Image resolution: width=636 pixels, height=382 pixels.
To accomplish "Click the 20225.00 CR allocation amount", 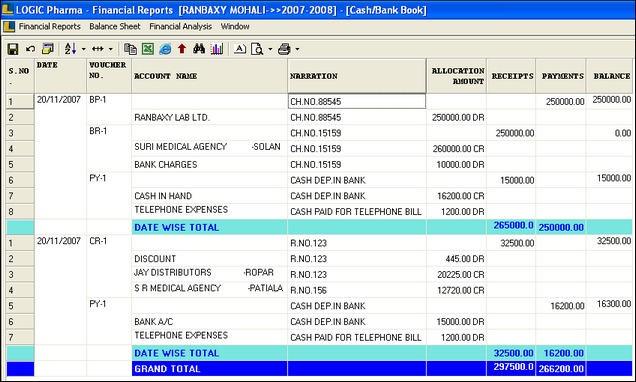I will (x=461, y=275).
